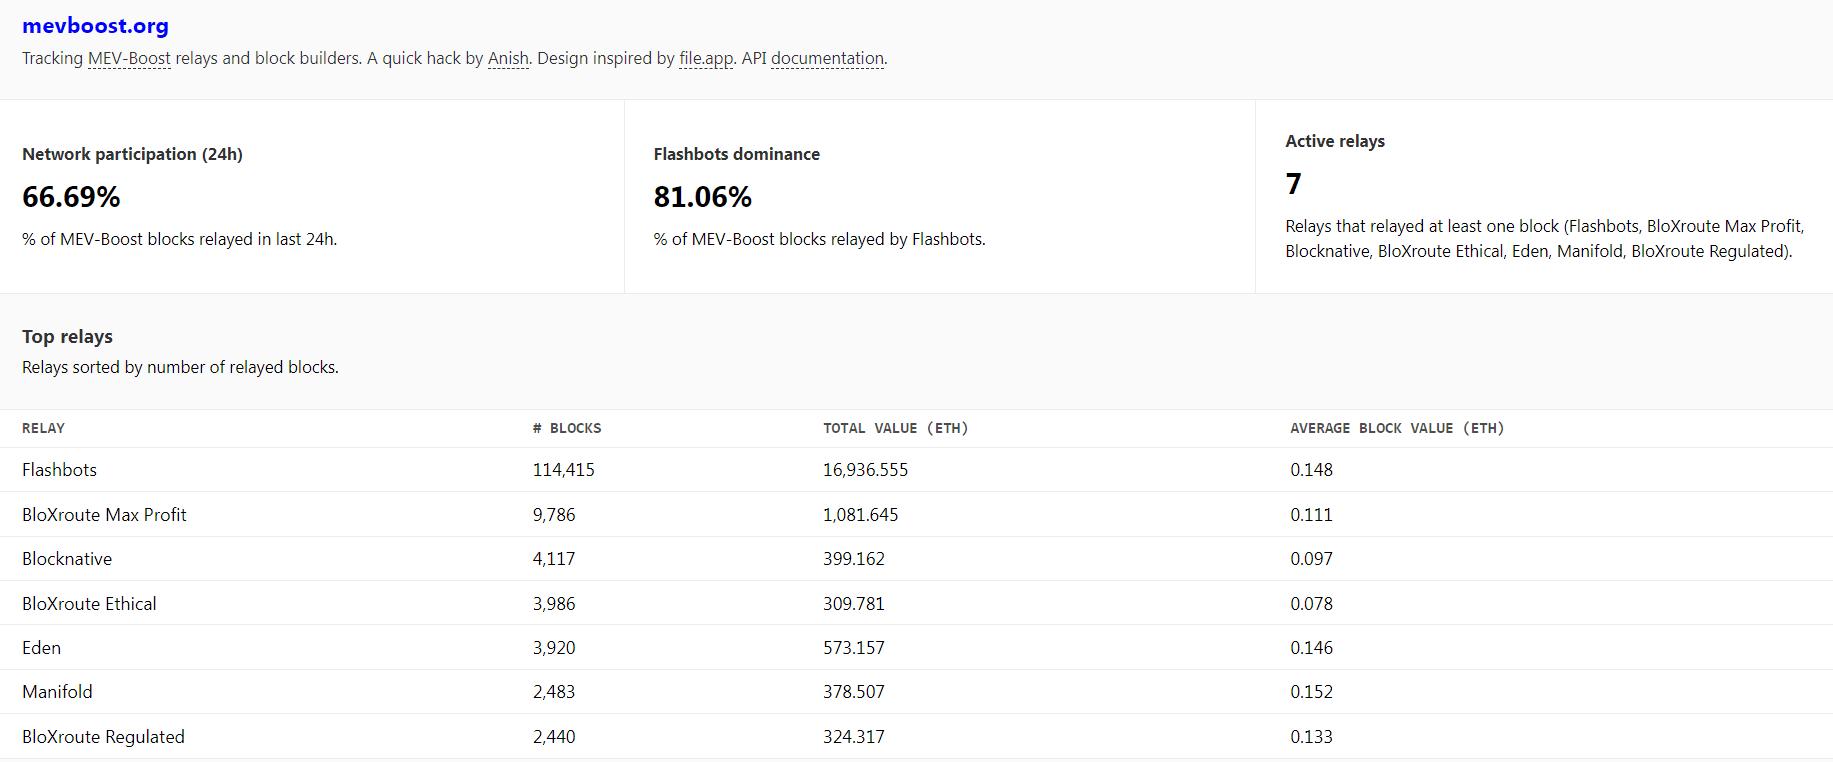Screen dimensions: 1833x762
Task: Click the Active relays heading
Action: point(1335,141)
